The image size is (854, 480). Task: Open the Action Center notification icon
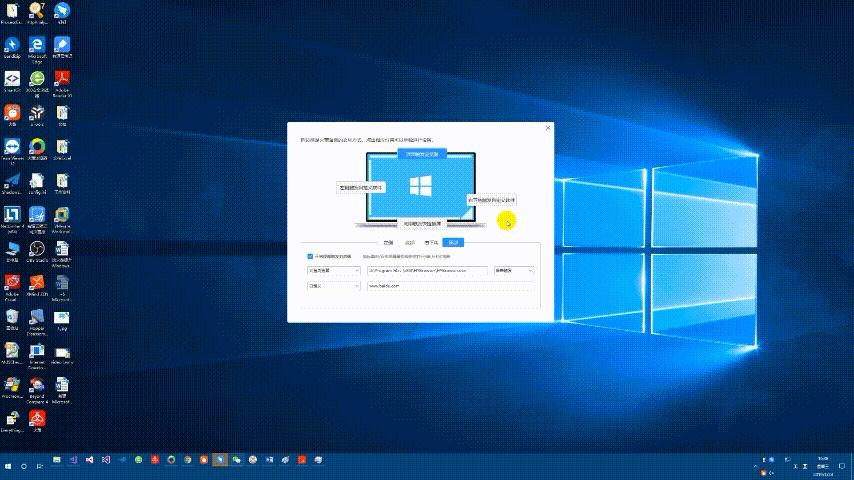(x=843, y=466)
